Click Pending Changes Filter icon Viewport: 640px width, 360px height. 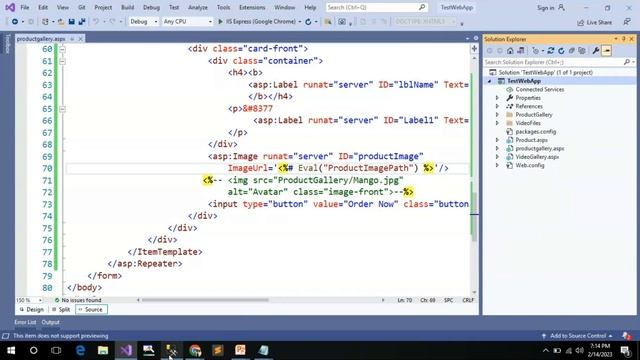click(x=536, y=51)
